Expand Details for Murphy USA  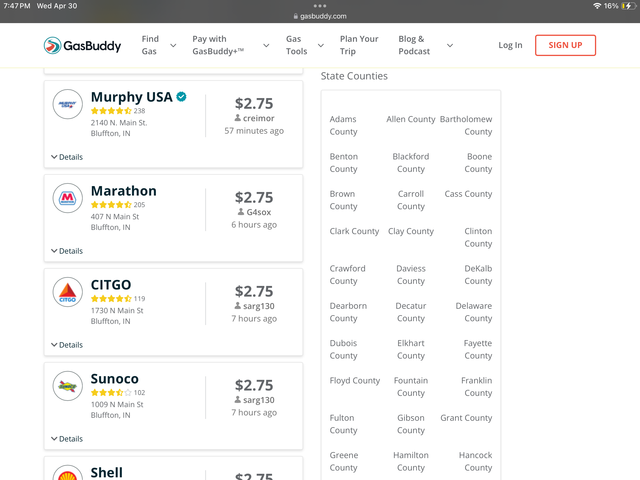pos(67,157)
